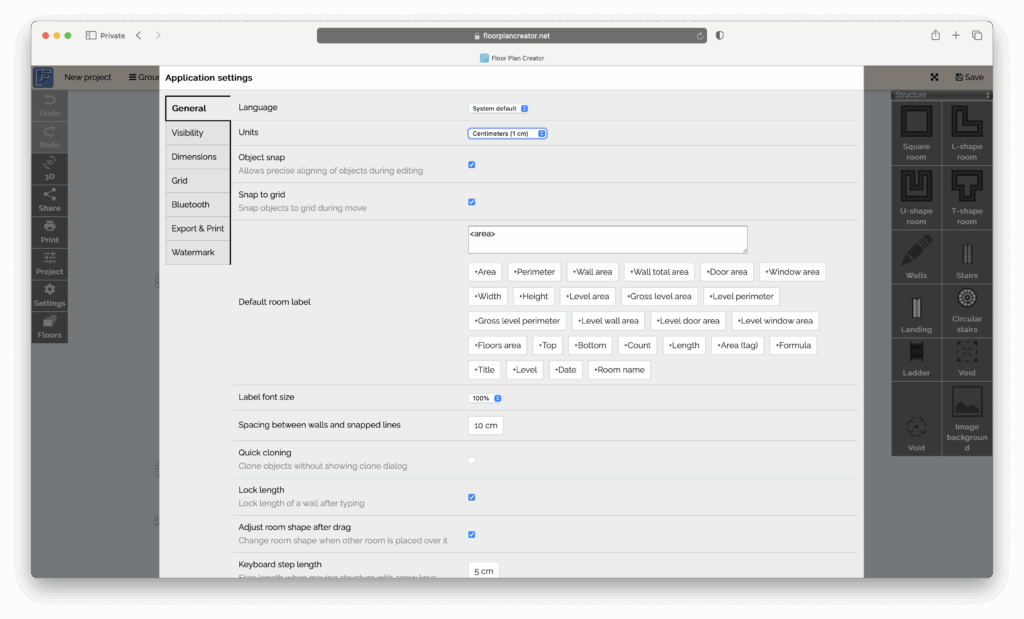1024x619 pixels.
Task: Switch to the Export & Print tab
Action: (x=198, y=228)
